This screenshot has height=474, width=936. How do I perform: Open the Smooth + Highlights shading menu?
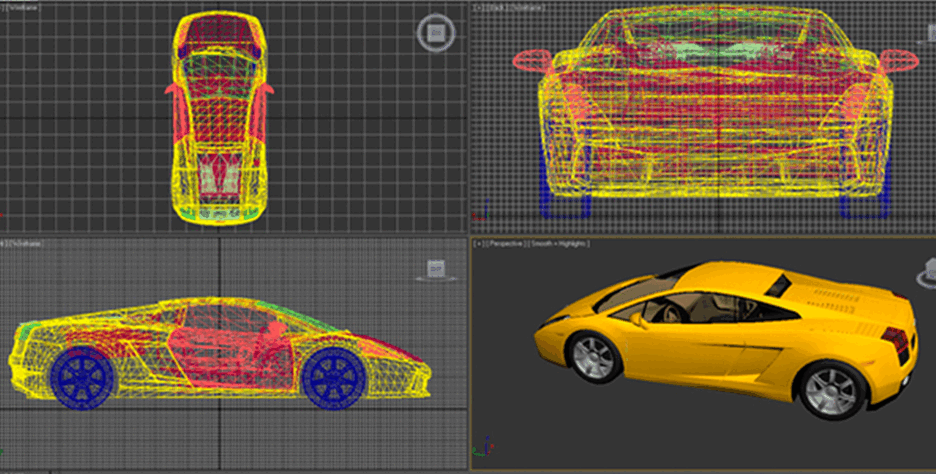point(560,244)
